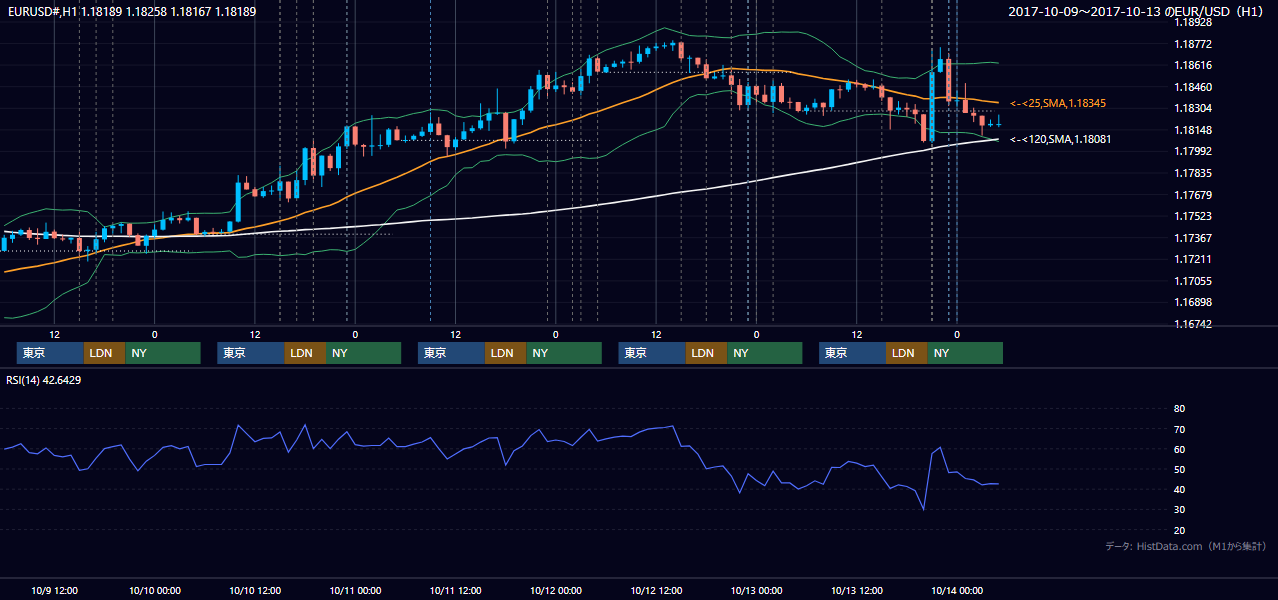Click the 1.17523 price axis label

[1193, 216]
